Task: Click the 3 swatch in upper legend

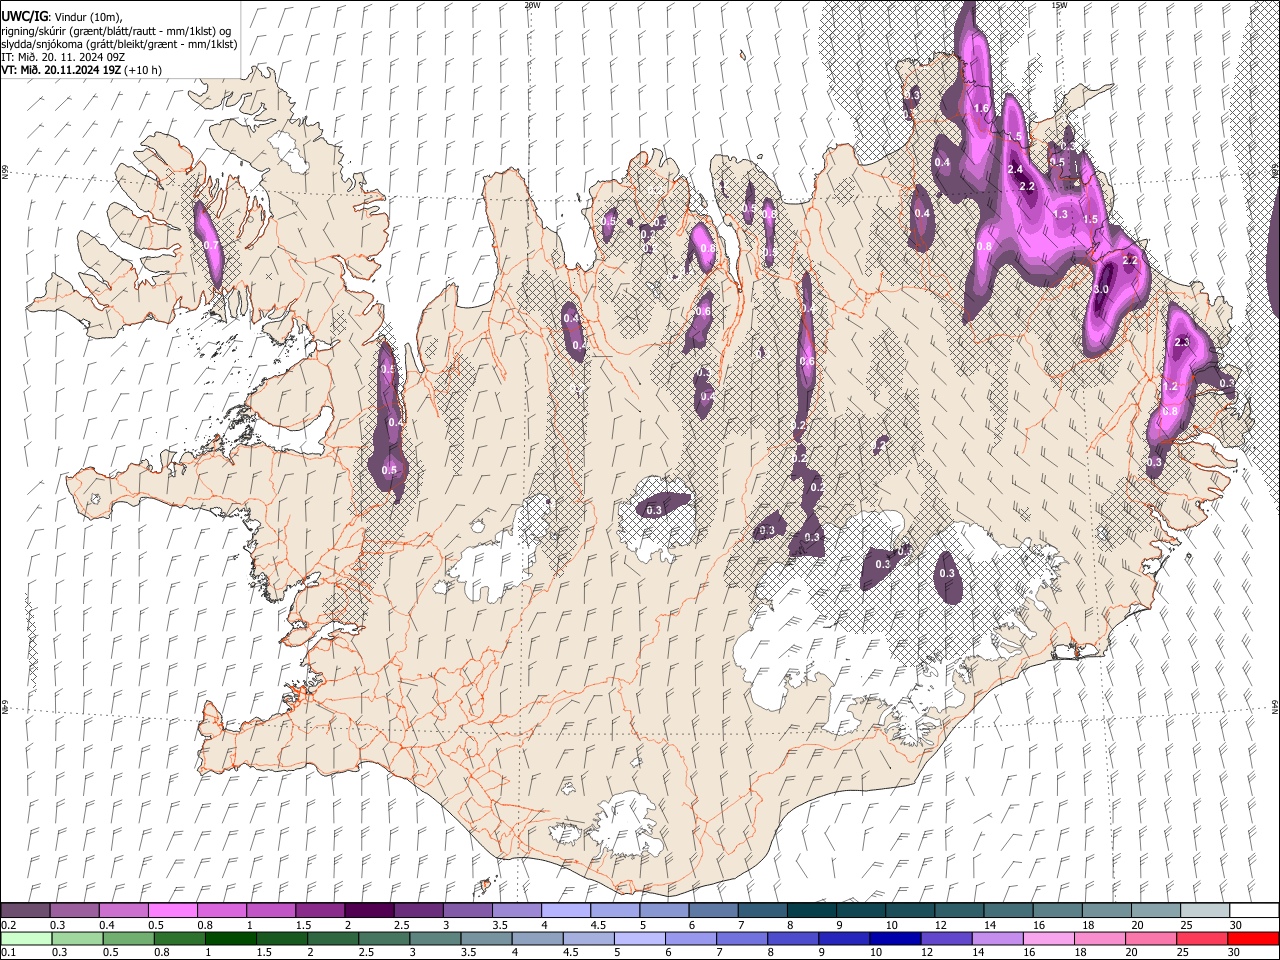Action: [466, 910]
